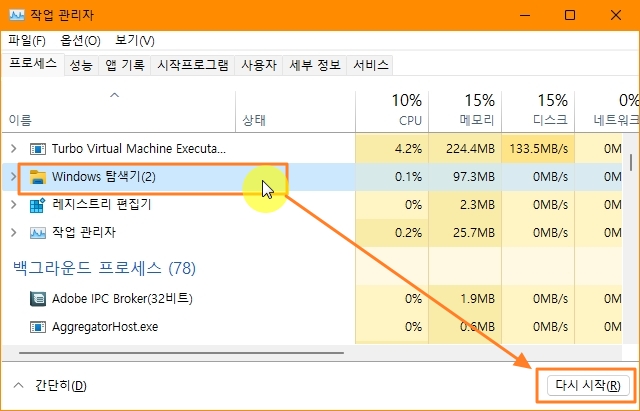640x411 pixels.
Task: Click the 25.7MB memory value
Action: tap(473, 233)
